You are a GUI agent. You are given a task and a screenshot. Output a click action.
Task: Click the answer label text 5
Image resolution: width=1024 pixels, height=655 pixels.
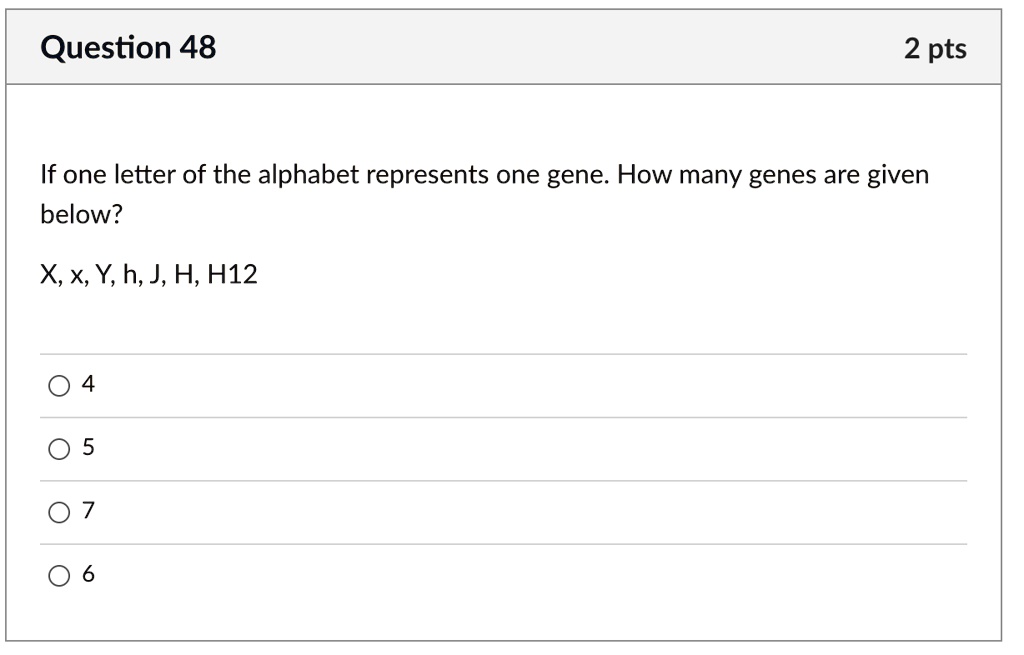(88, 447)
